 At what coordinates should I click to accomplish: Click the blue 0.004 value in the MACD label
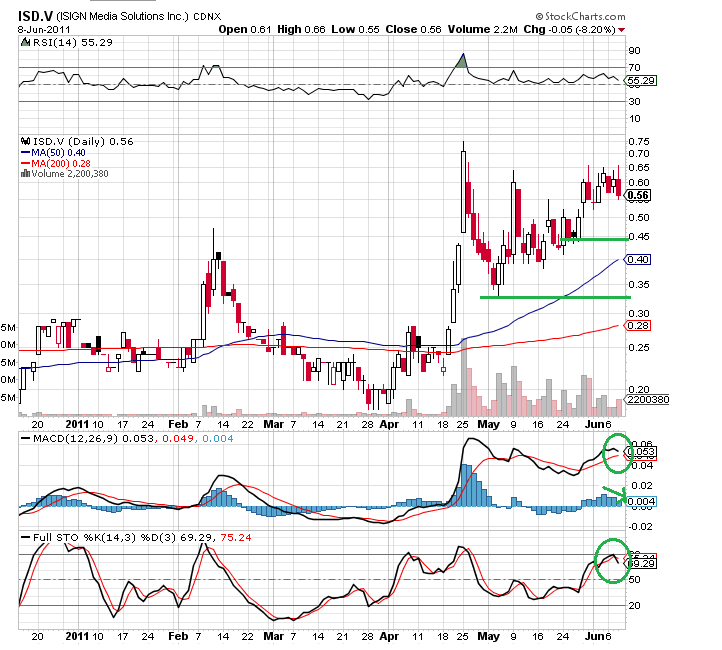tap(218, 439)
